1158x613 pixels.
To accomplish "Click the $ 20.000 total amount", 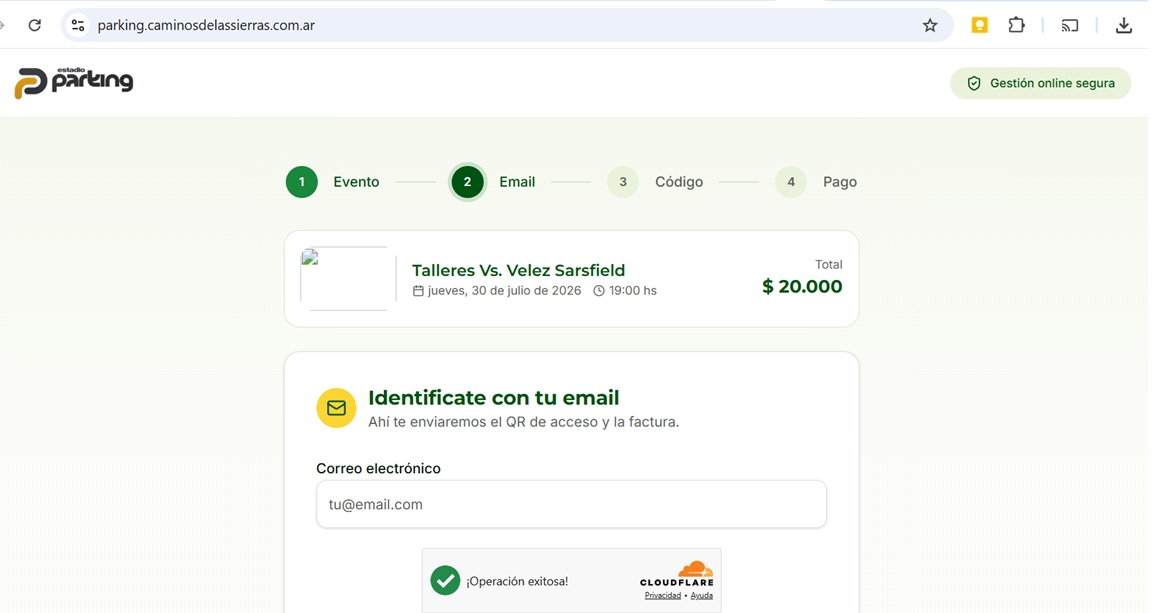I will (802, 287).
